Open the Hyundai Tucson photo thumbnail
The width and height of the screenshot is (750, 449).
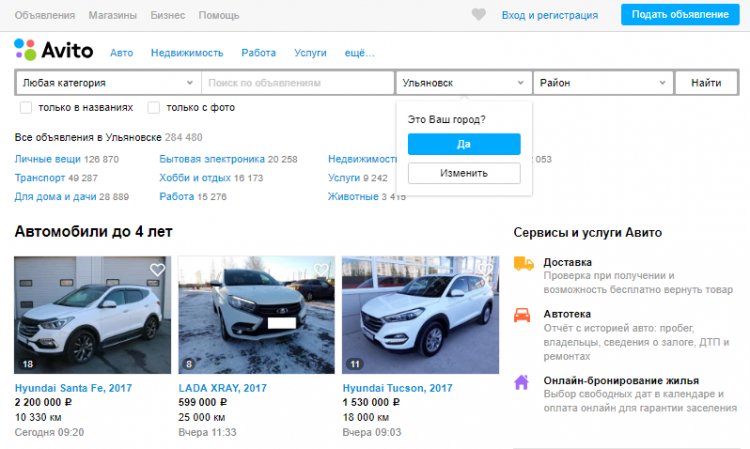pos(420,315)
